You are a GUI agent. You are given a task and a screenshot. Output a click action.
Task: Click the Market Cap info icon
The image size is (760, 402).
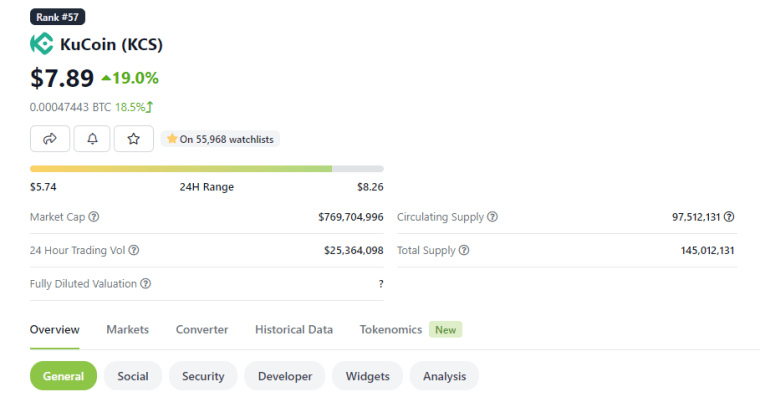(94, 217)
